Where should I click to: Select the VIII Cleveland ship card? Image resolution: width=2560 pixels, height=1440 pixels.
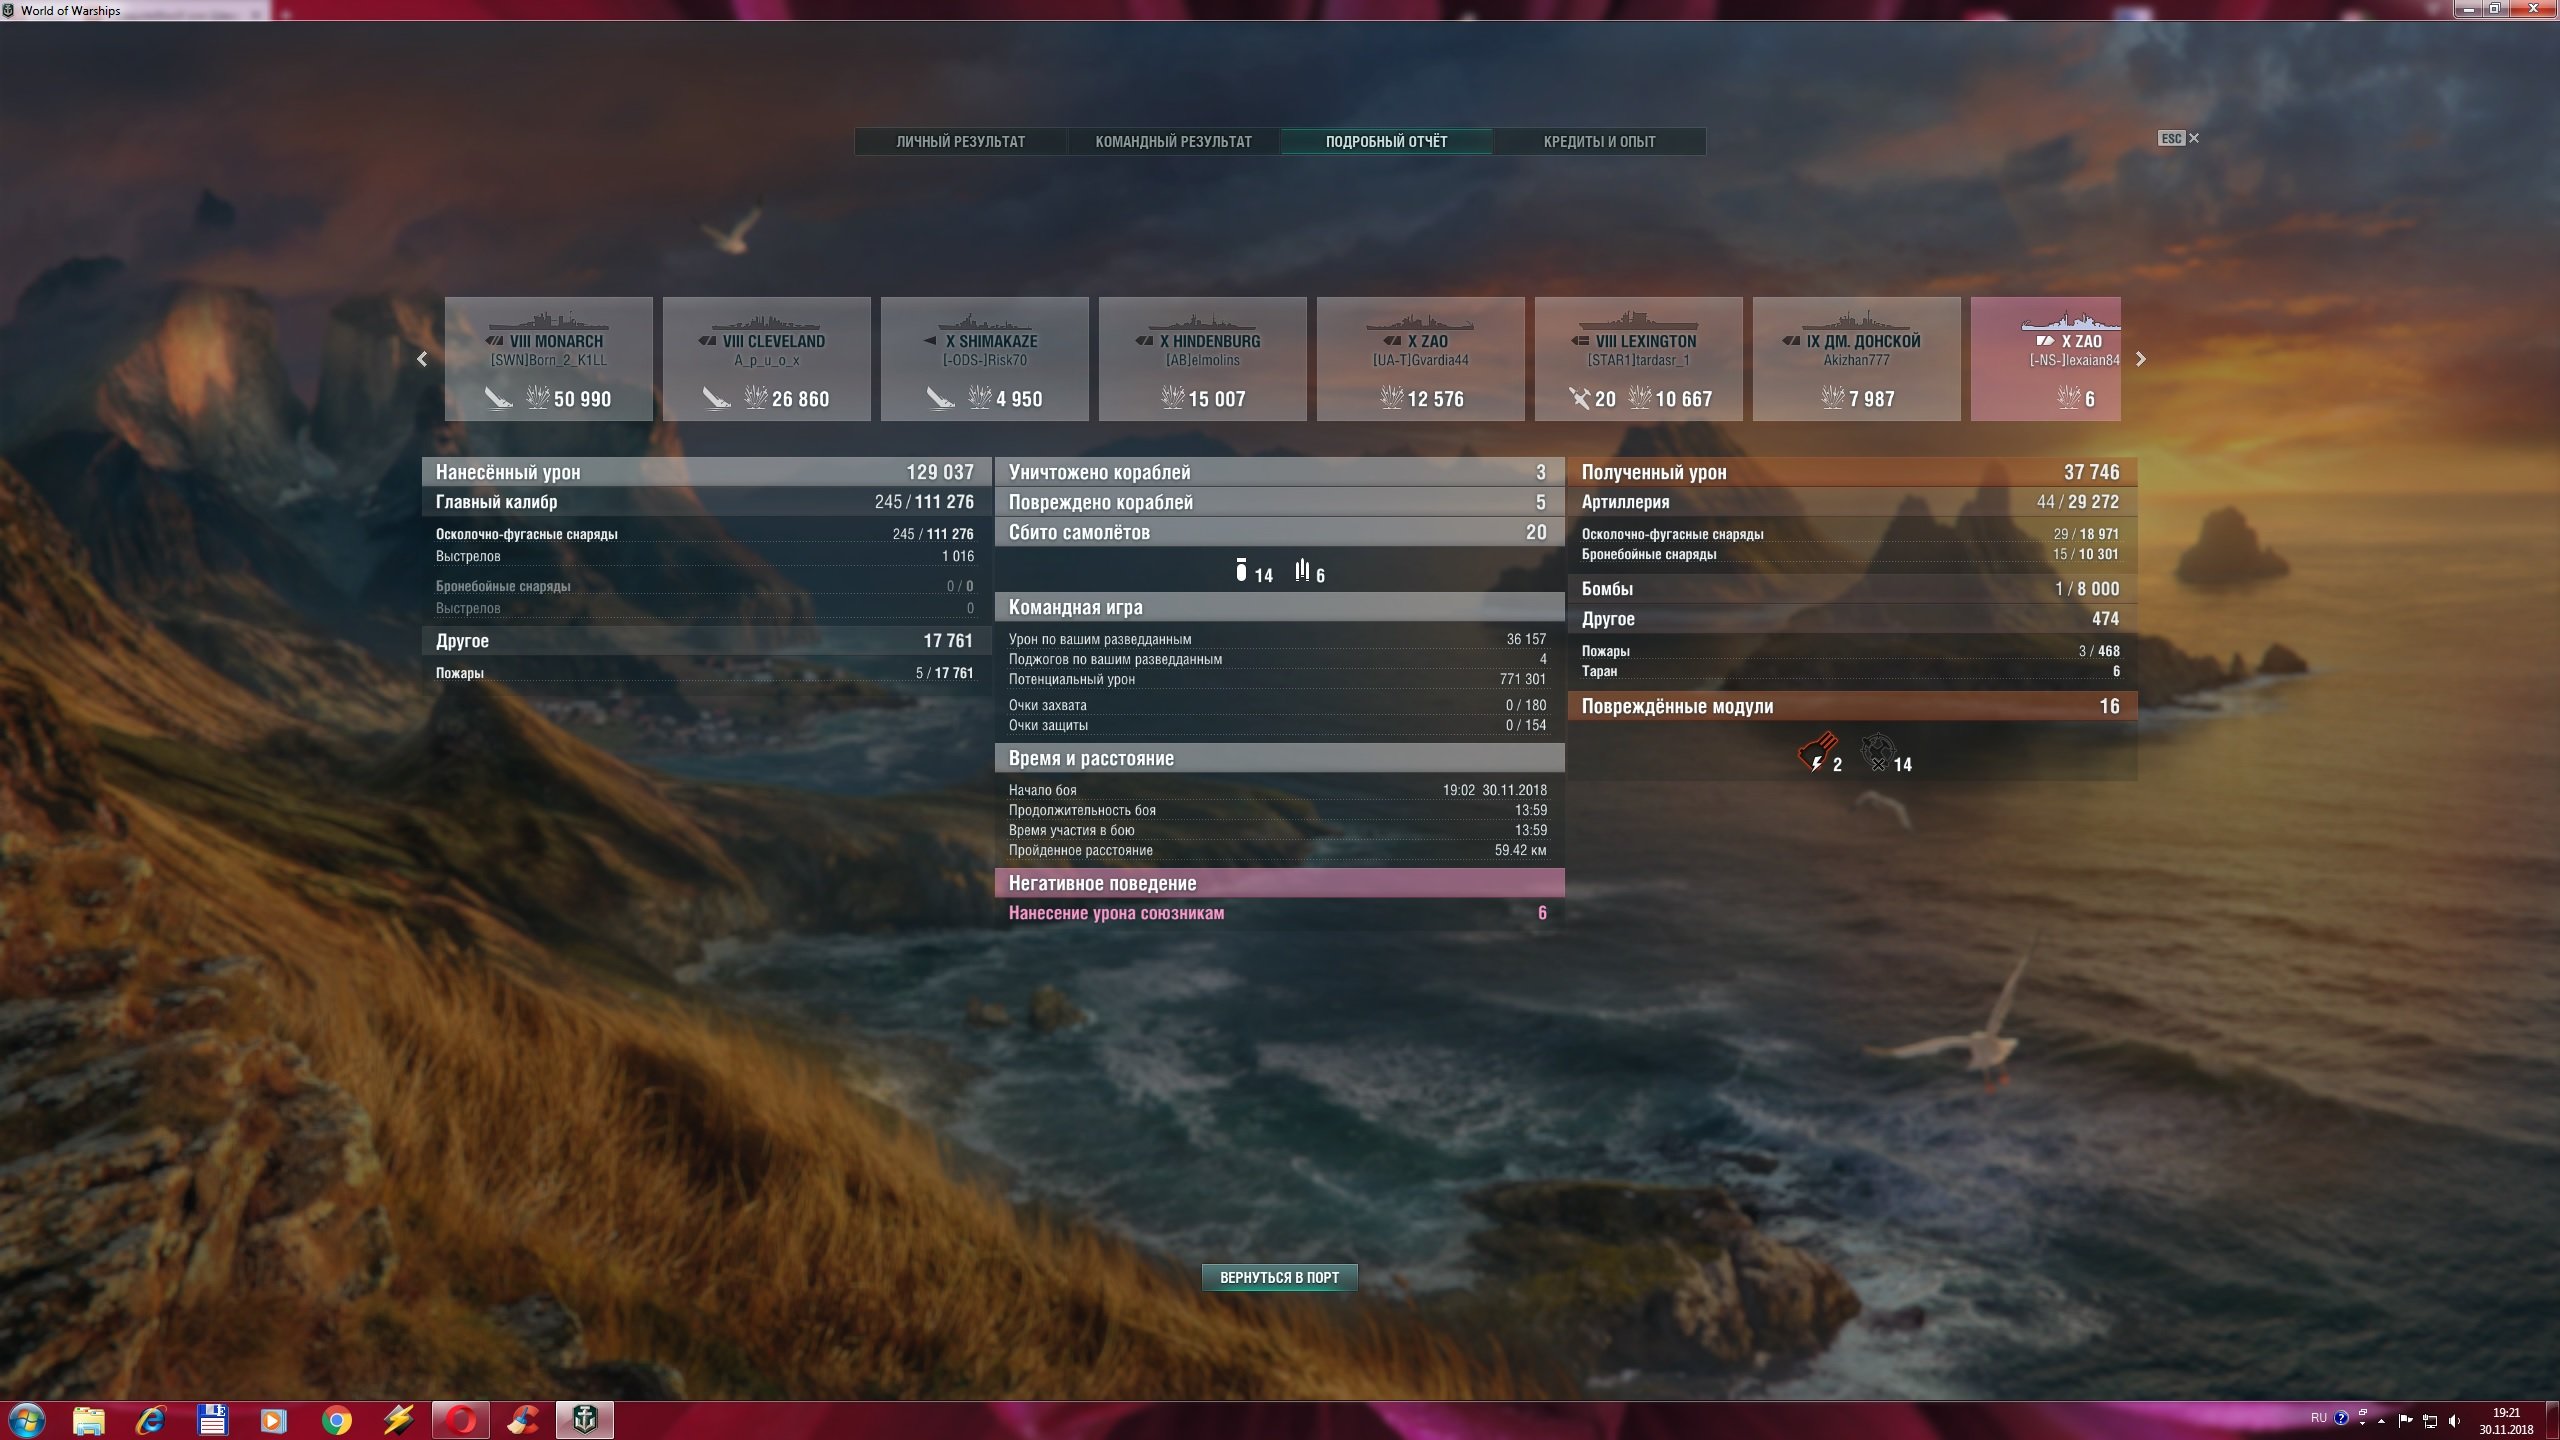pos(766,359)
